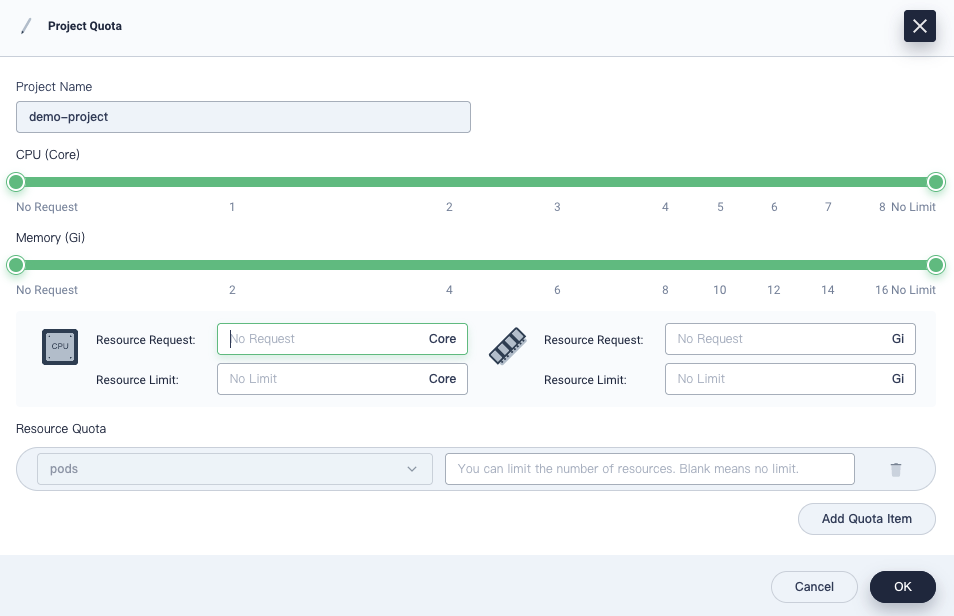Click the demo-project name field
This screenshot has height=616, width=954.
(243, 117)
